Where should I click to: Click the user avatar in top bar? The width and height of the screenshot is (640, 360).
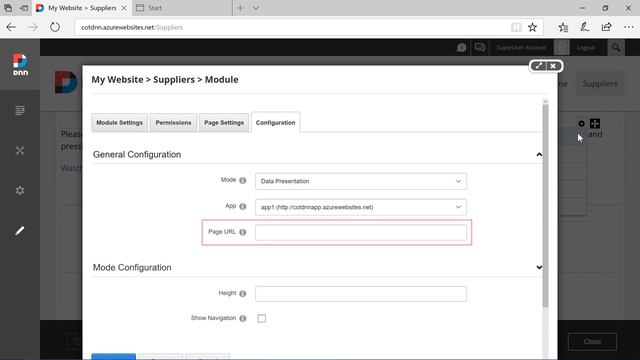point(562,47)
